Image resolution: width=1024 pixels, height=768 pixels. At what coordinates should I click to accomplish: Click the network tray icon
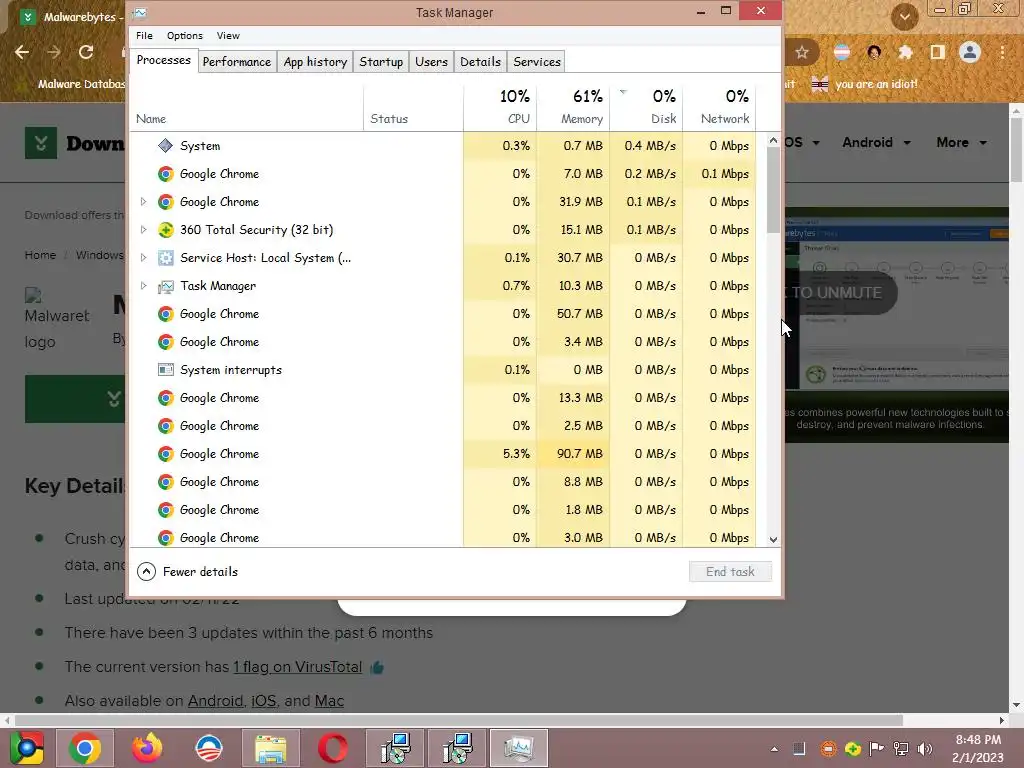(901, 749)
